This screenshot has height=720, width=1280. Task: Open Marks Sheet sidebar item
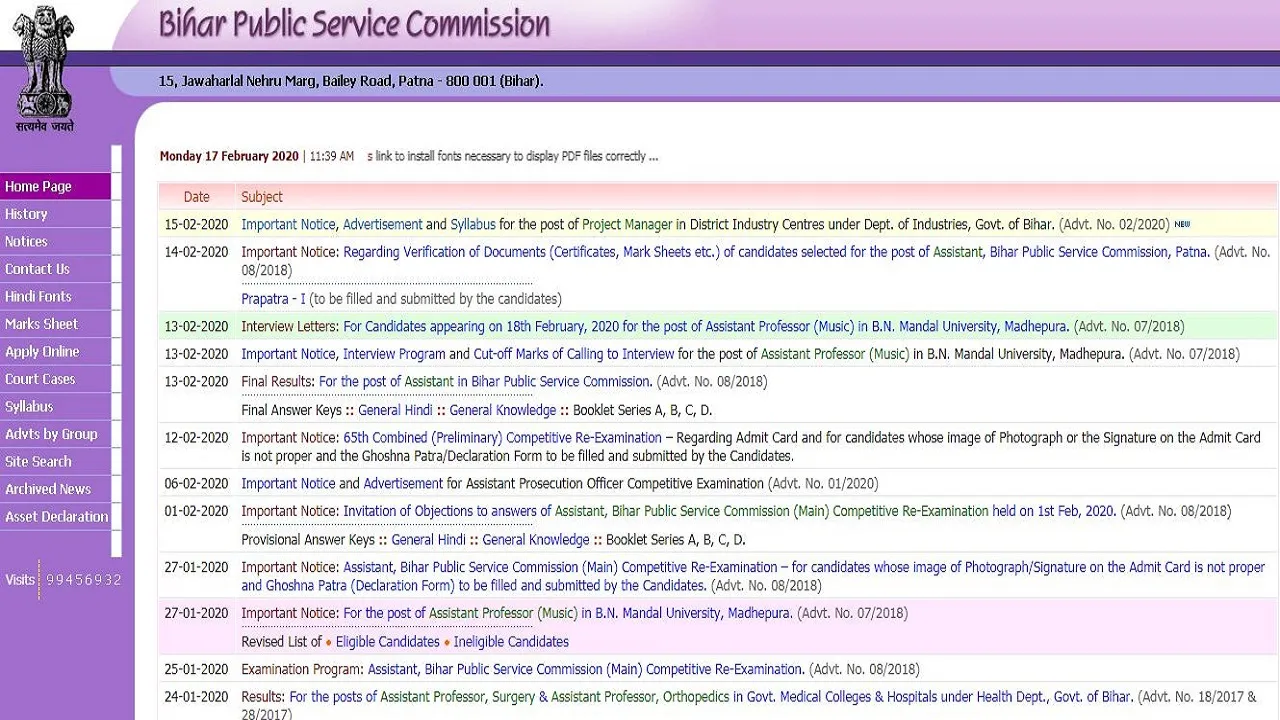pos(56,324)
